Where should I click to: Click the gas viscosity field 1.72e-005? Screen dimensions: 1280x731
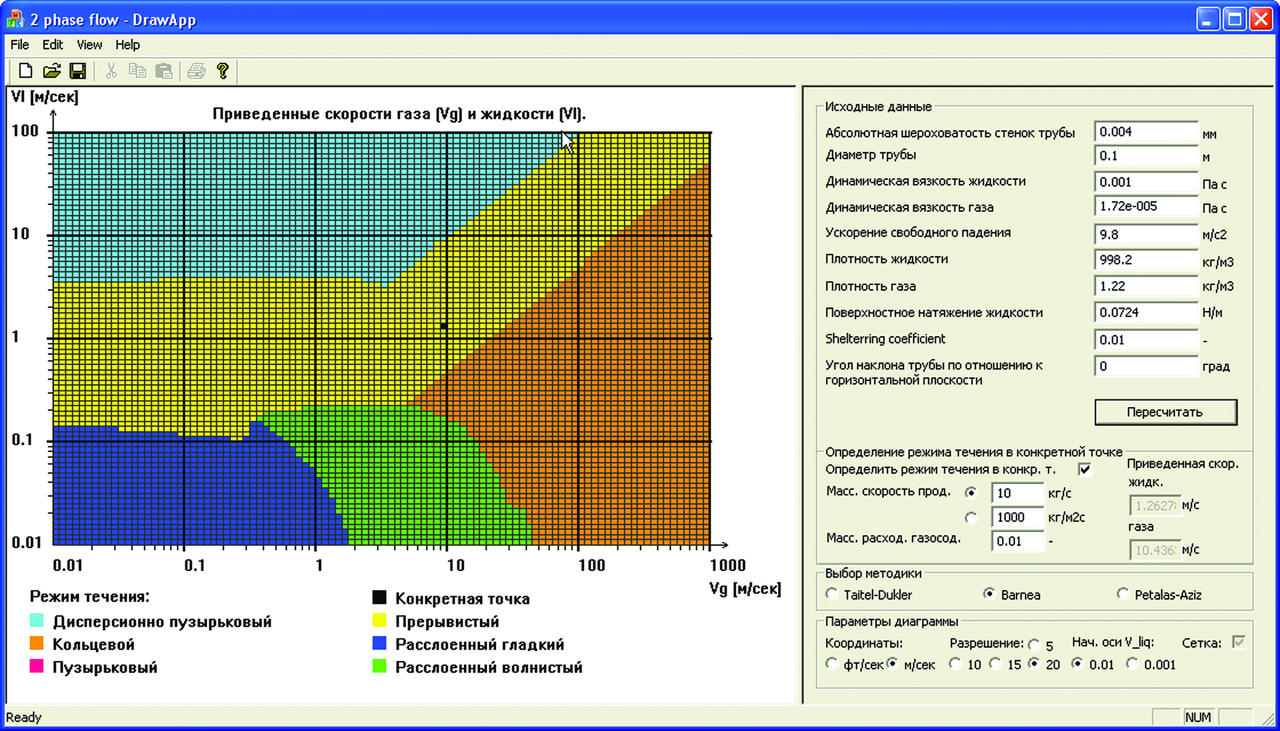[1146, 208]
